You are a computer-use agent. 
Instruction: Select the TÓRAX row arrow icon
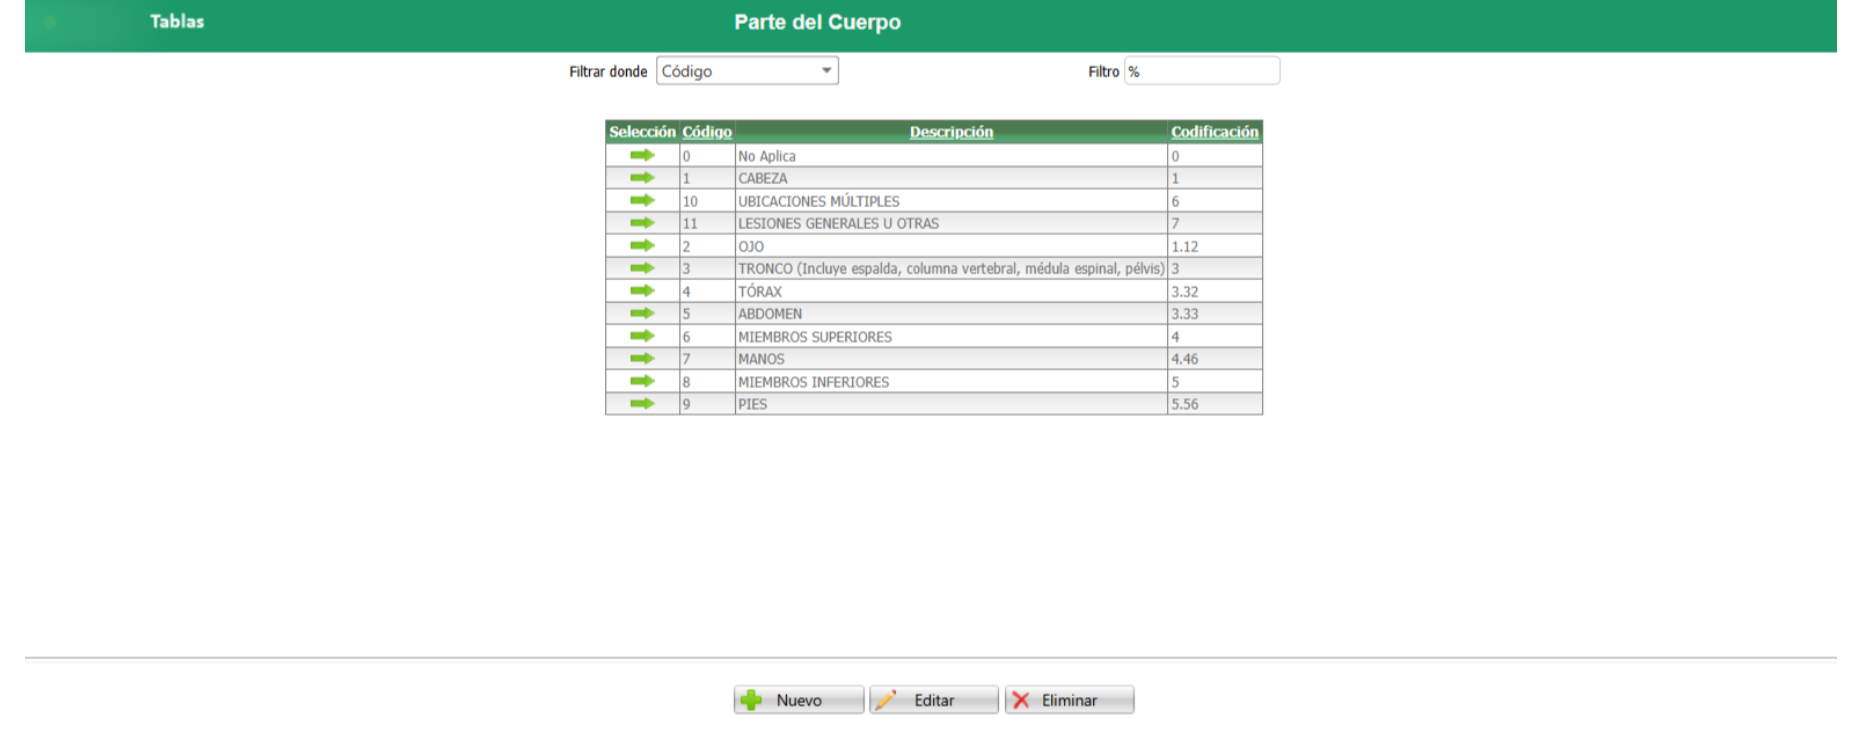642,291
